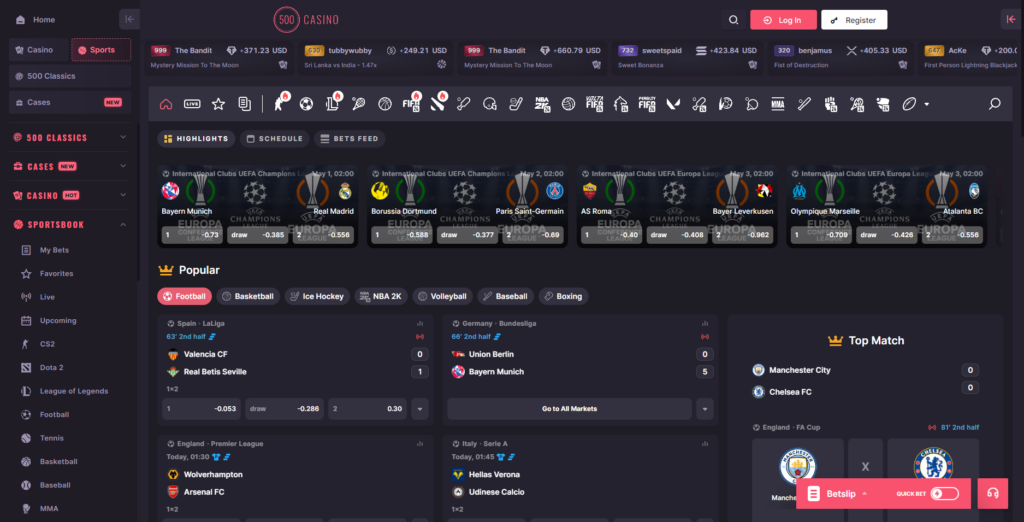This screenshot has width=1024, height=522.
Task: Click the Register button
Action: (854, 20)
